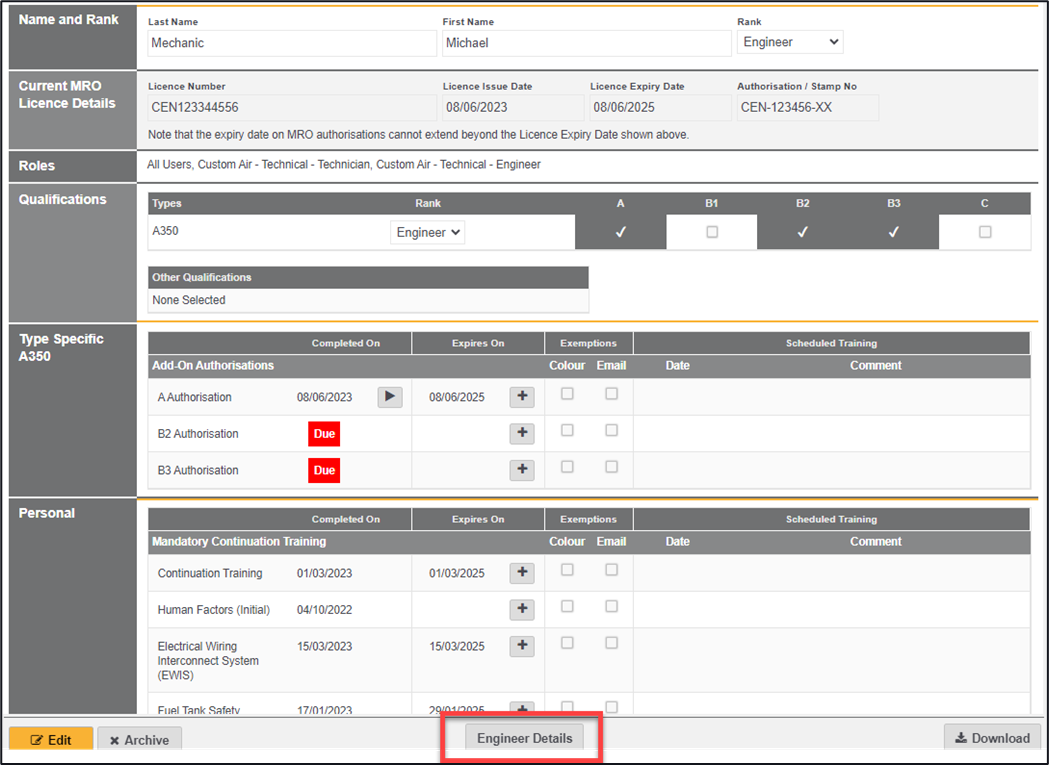Click the Last Name input field
The image size is (1049, 765).
[x=291, y=43]
